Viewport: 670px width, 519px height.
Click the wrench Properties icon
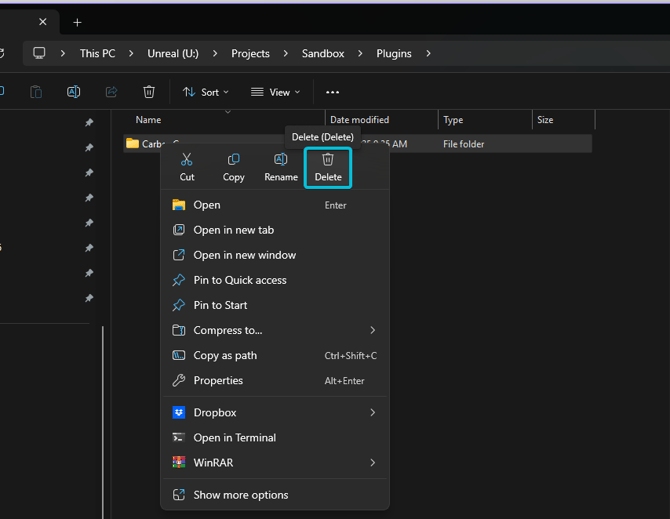179,380
